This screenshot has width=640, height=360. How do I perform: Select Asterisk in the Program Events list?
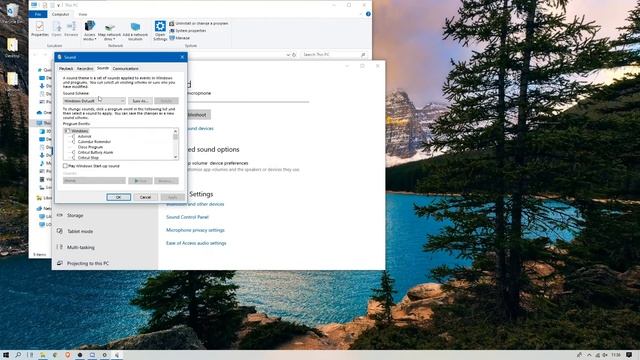tap(84, 136)
